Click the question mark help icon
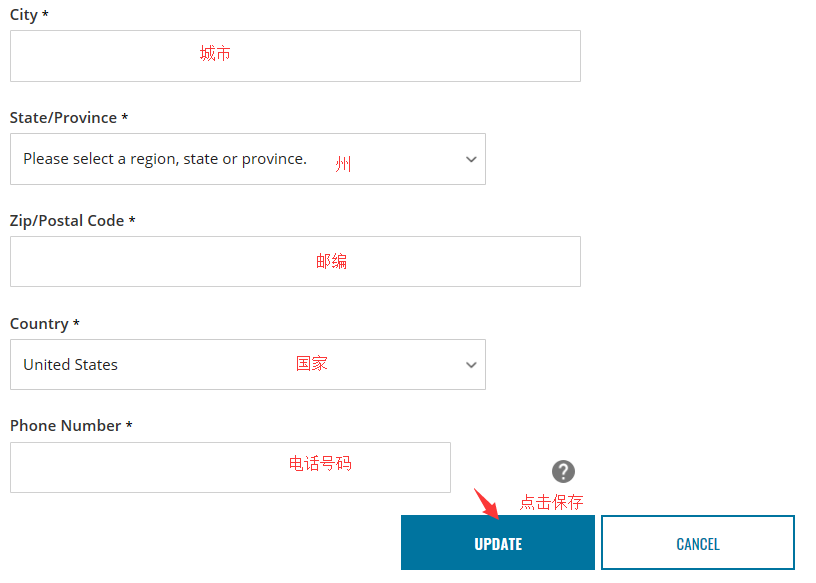 click(x=564, y=471)
